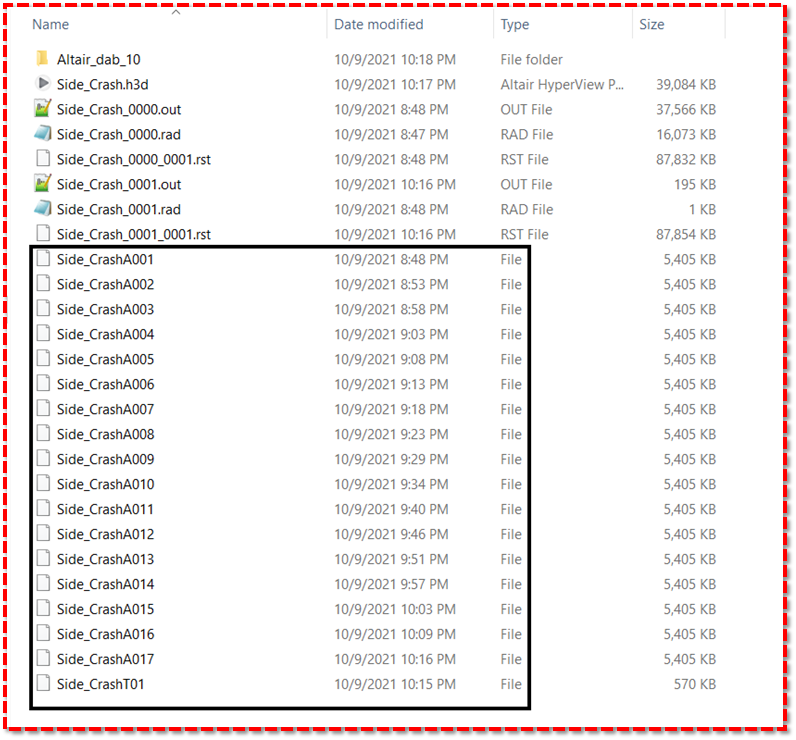Click the Side_CrashA013 blank file icon
Viewport: 796px width, 740px height.
point(43,558)
